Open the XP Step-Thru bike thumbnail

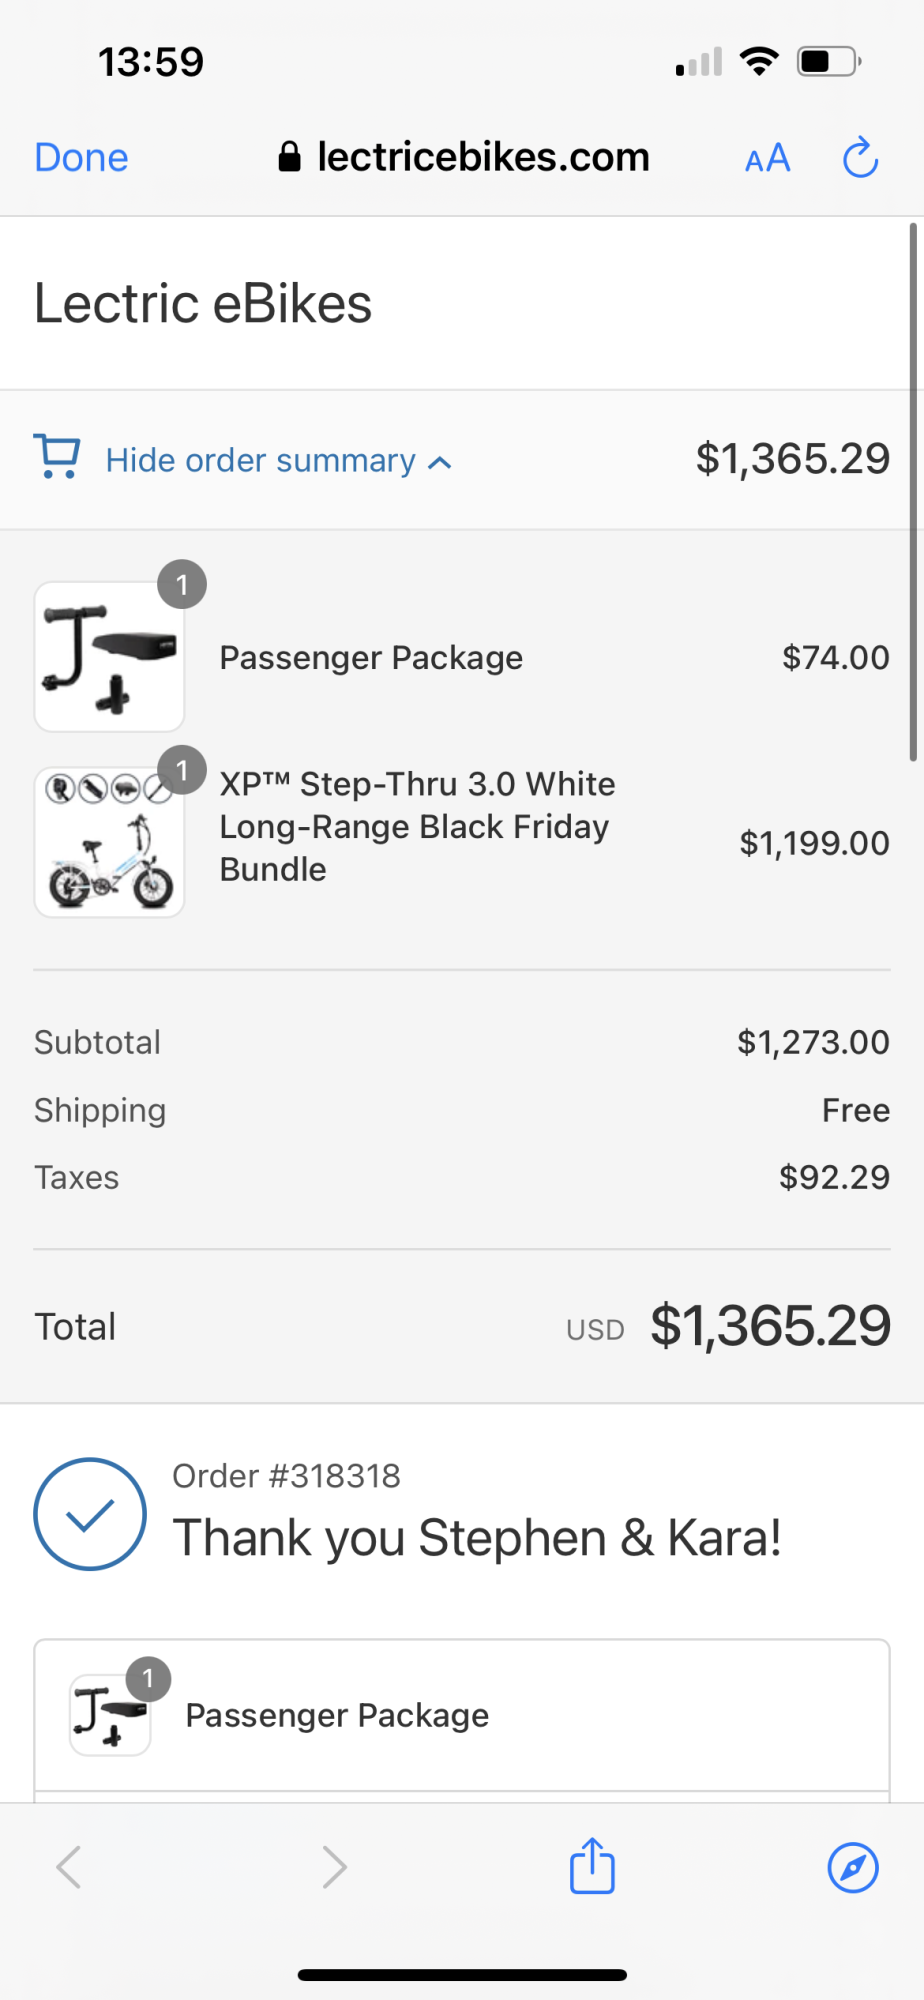pyautogui.click(x=109, y=842)
